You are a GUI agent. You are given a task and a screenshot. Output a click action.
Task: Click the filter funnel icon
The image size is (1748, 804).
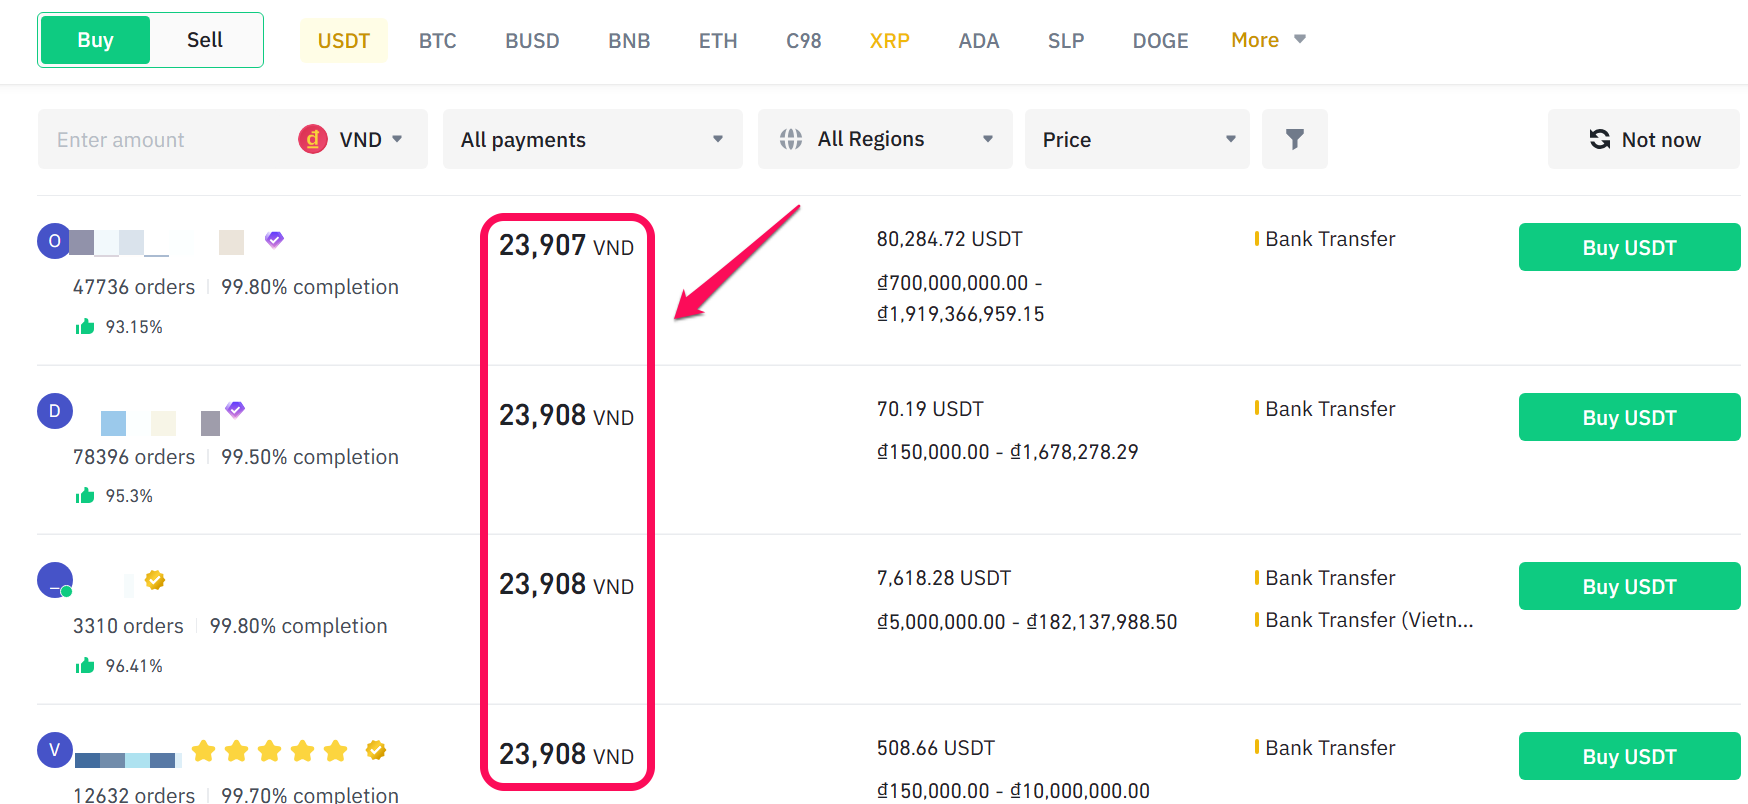click(1294, 139)
